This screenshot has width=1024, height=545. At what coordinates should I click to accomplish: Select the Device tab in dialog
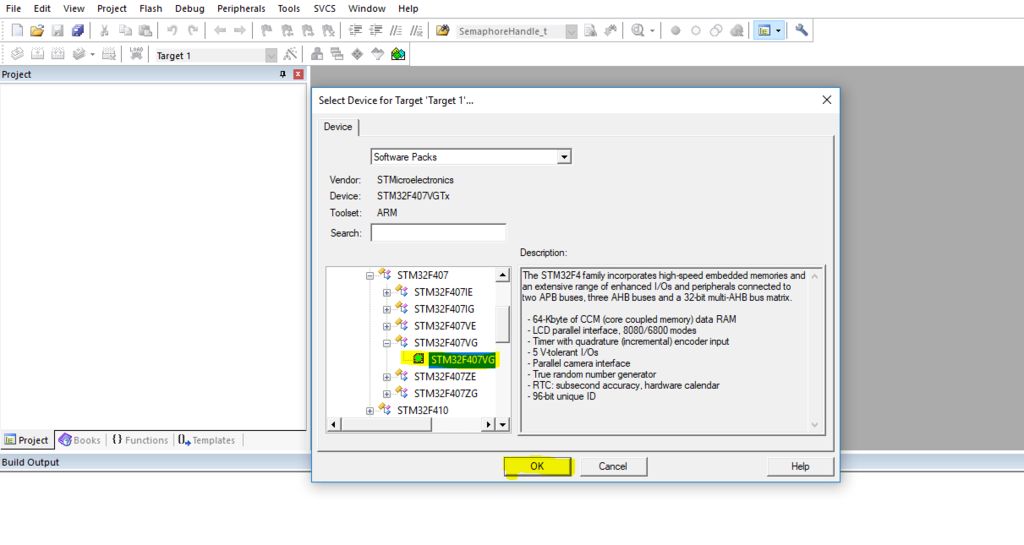[338, 127]
